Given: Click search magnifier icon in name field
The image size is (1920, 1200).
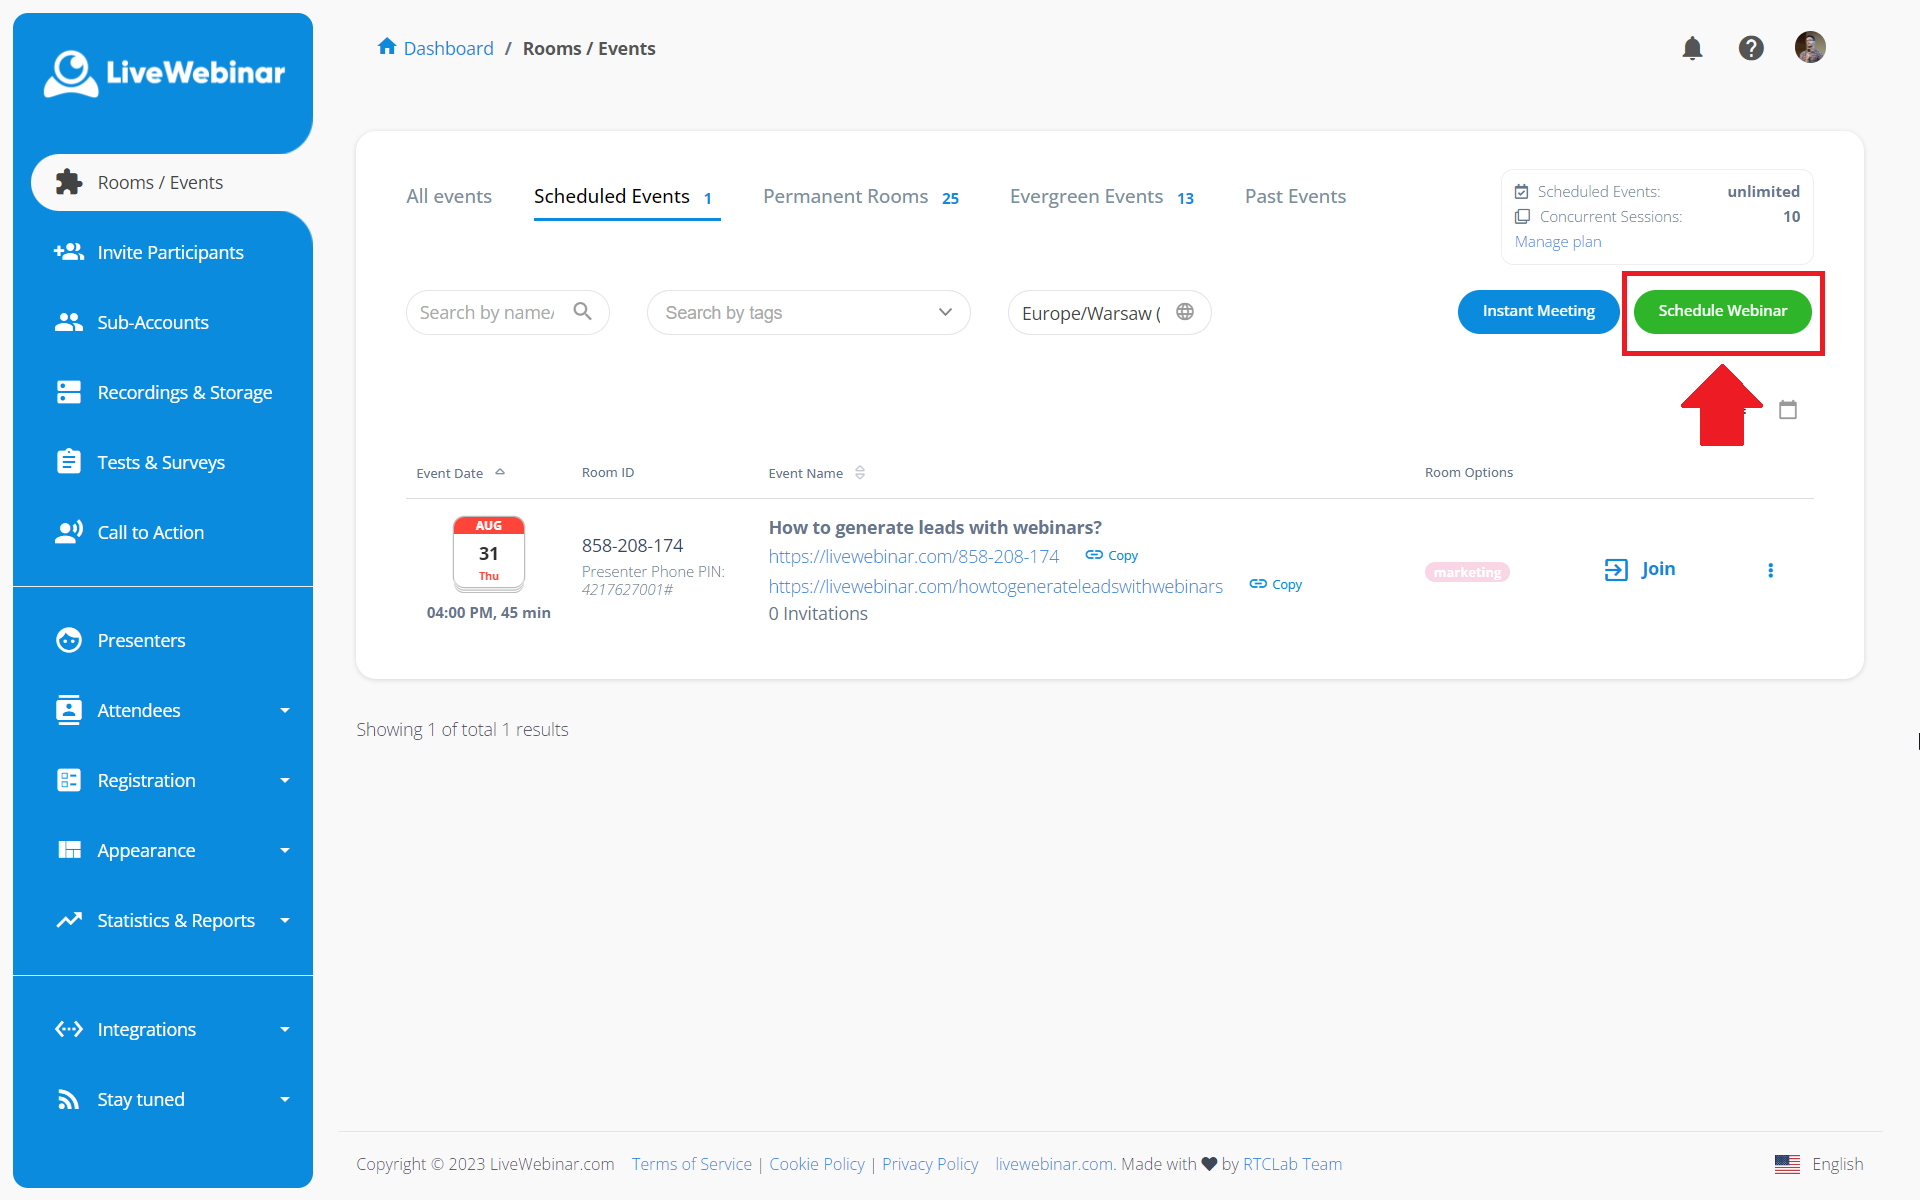Looking at the screenshot, I should point(582,312).
